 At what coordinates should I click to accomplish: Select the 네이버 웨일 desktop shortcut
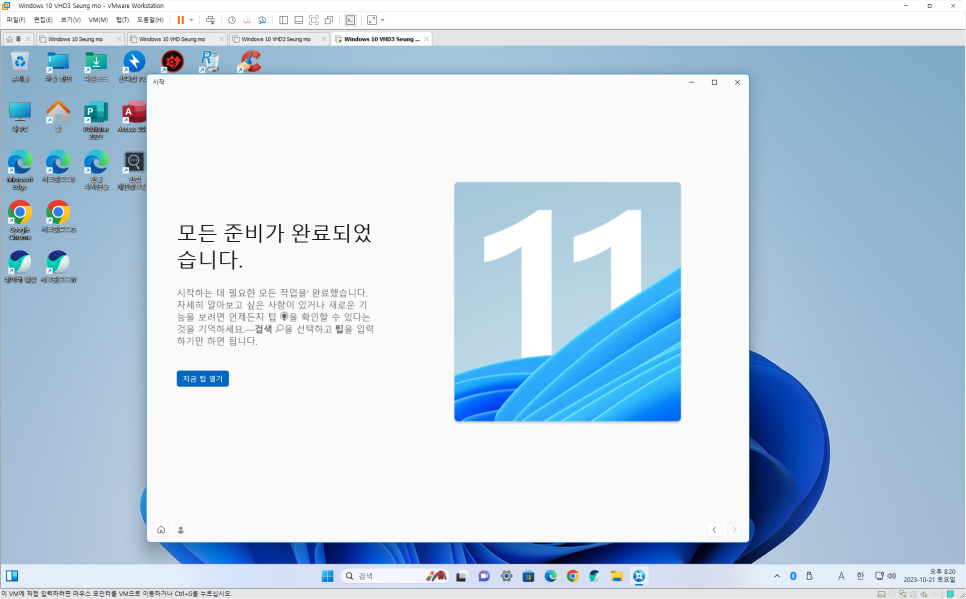20,267
